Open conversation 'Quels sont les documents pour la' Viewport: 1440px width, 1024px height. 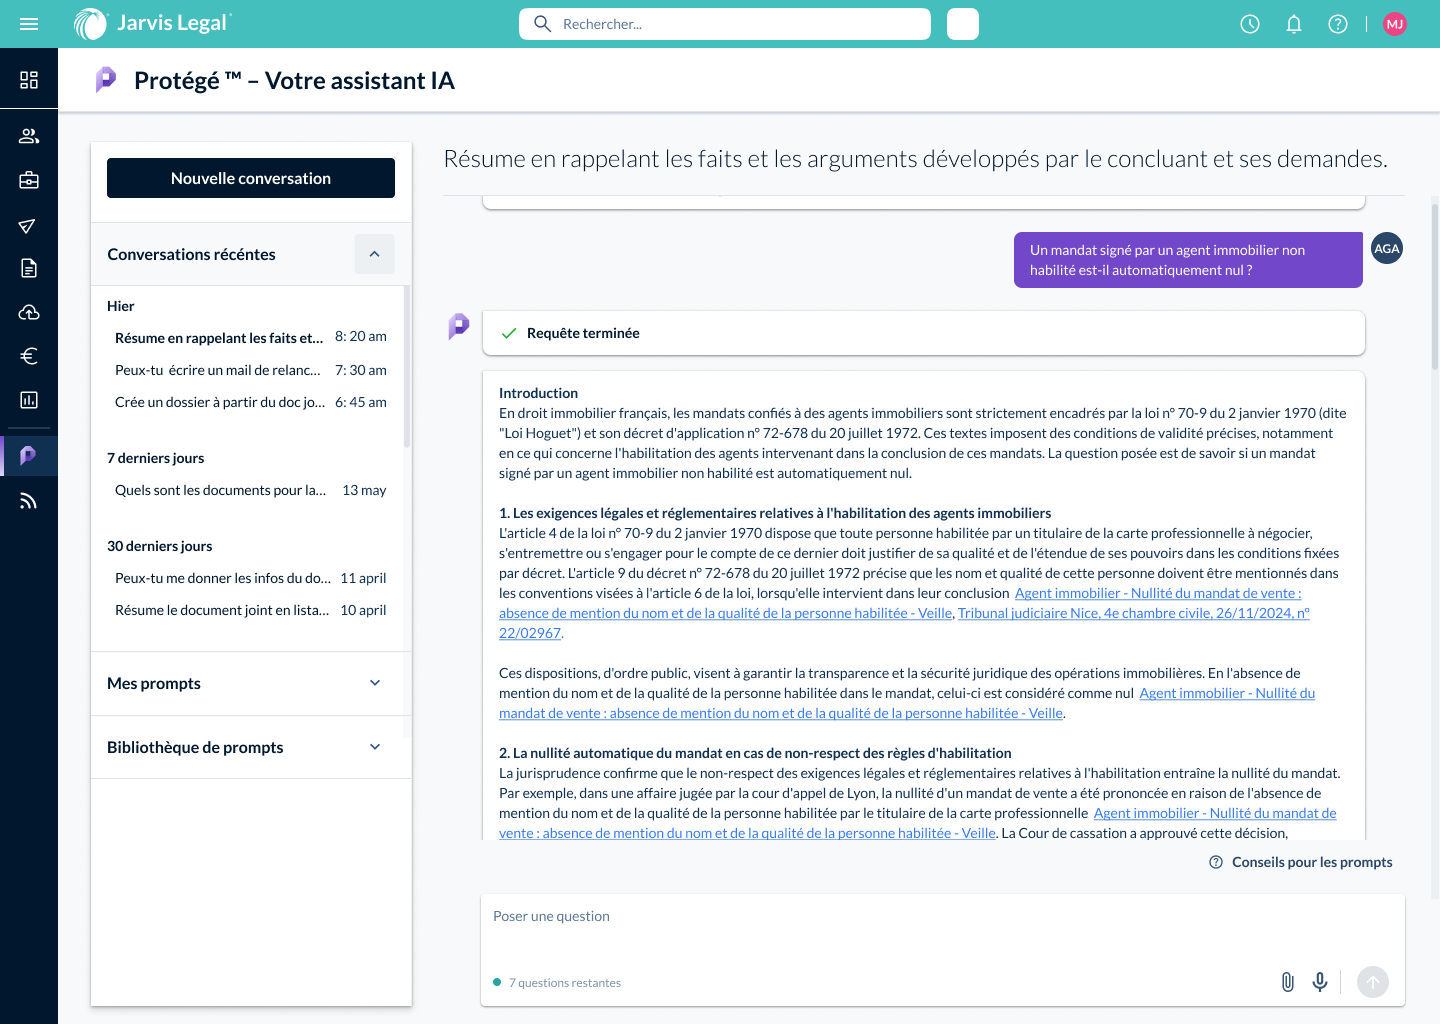coord(220,490)
